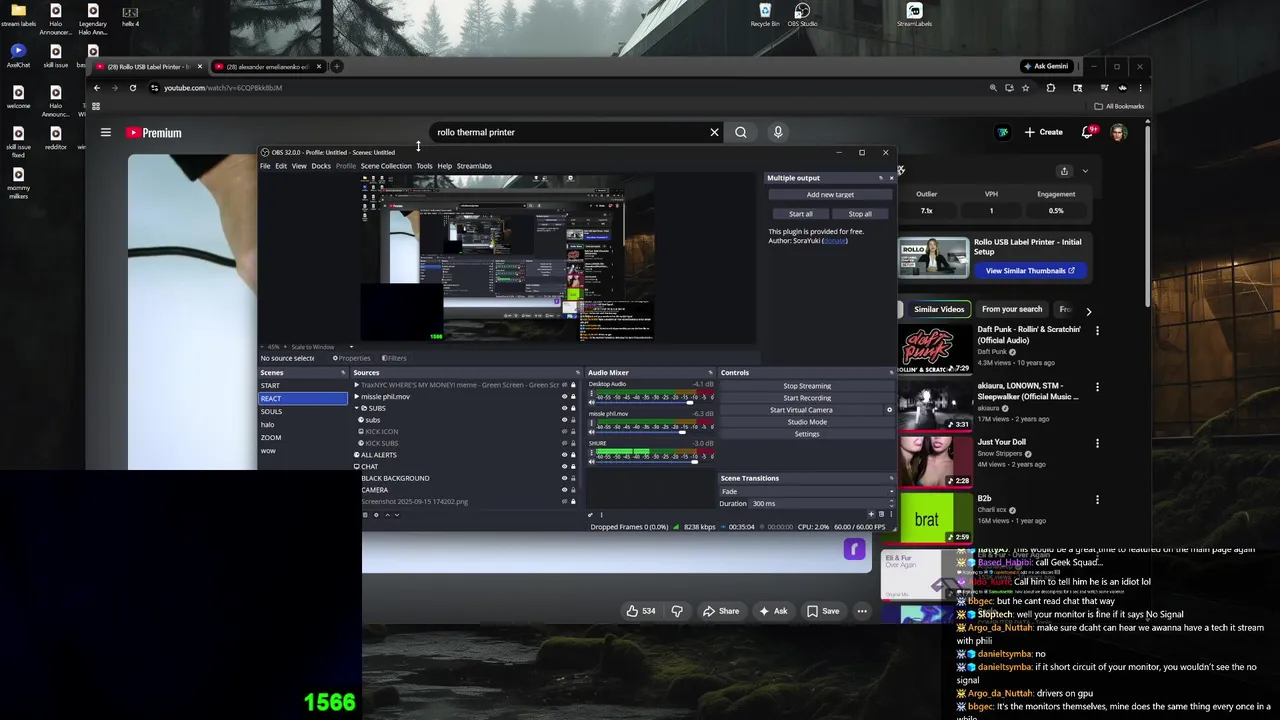Open StreamLabels desktop shortcut
Image resolution: width=1280 pixels, height=720 pixels.
tap(914, 15)
